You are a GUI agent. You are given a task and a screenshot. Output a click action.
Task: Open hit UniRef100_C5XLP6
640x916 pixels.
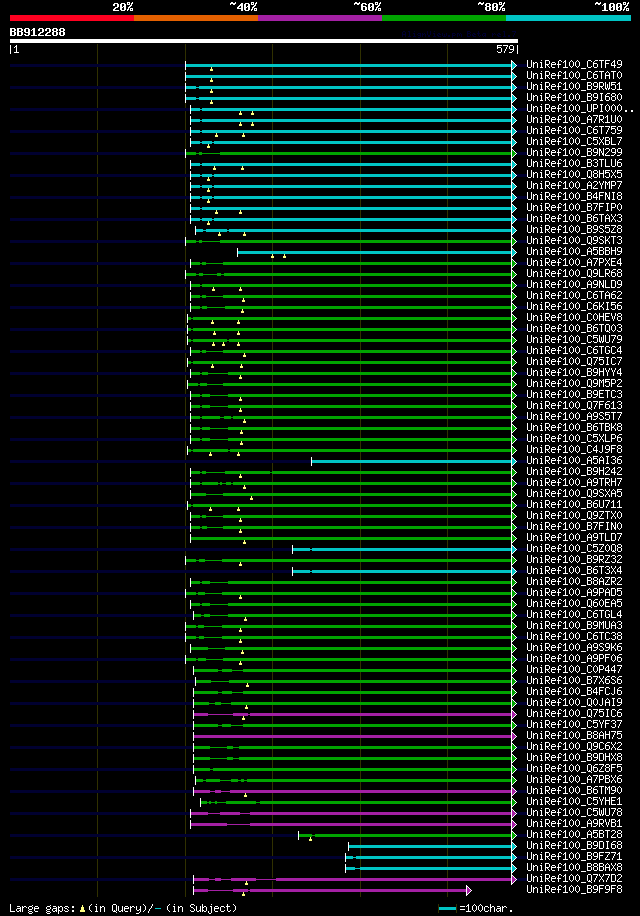coord(574,439)
